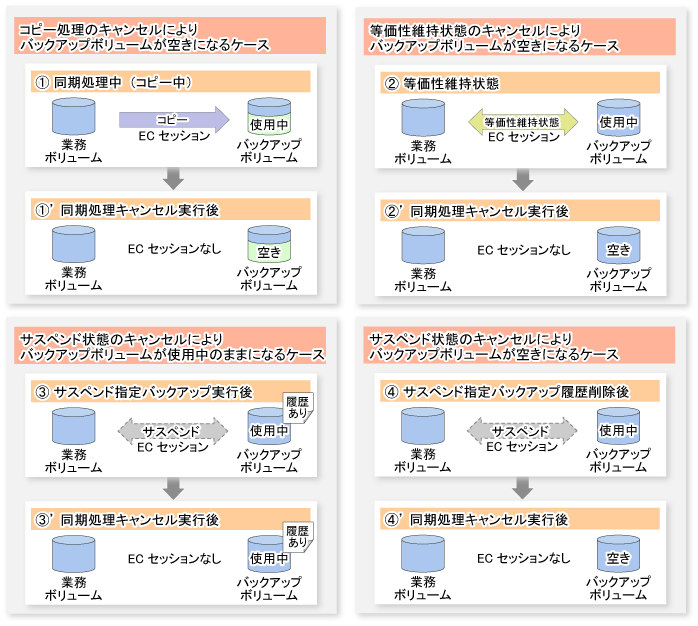Select the green 使用中 backup volume cylinder in ①

tap(268, 119)
